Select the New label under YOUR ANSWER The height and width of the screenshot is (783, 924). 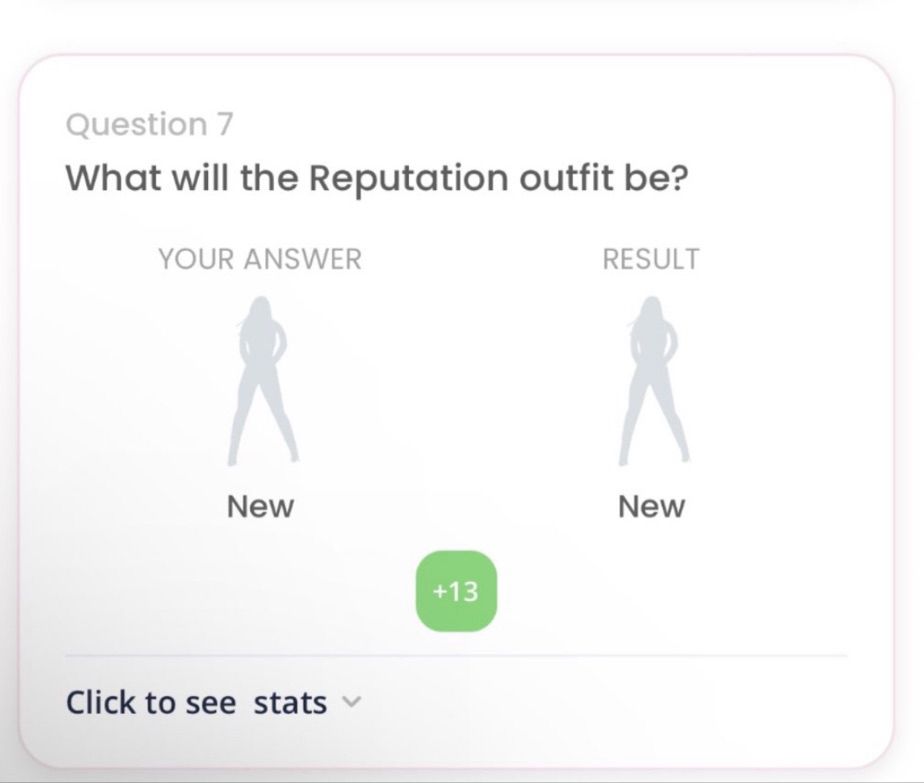[x=260, y=506]
